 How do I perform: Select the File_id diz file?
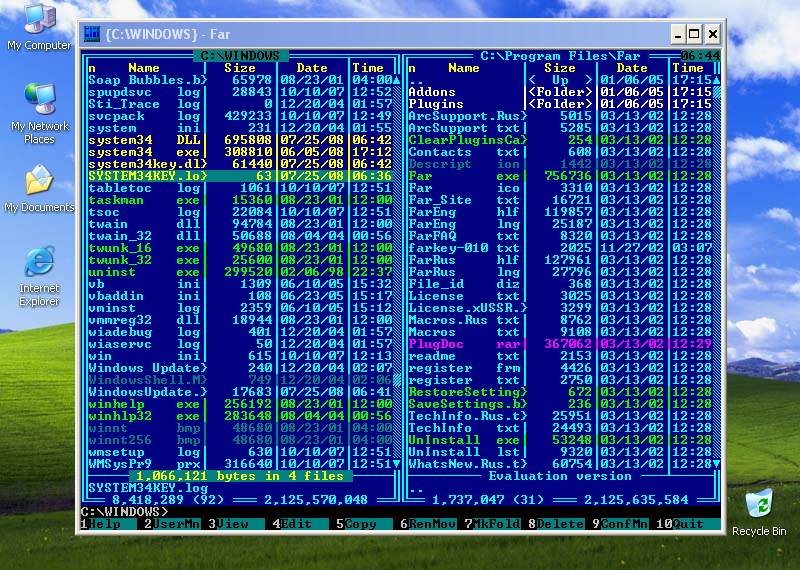(560, 284)
